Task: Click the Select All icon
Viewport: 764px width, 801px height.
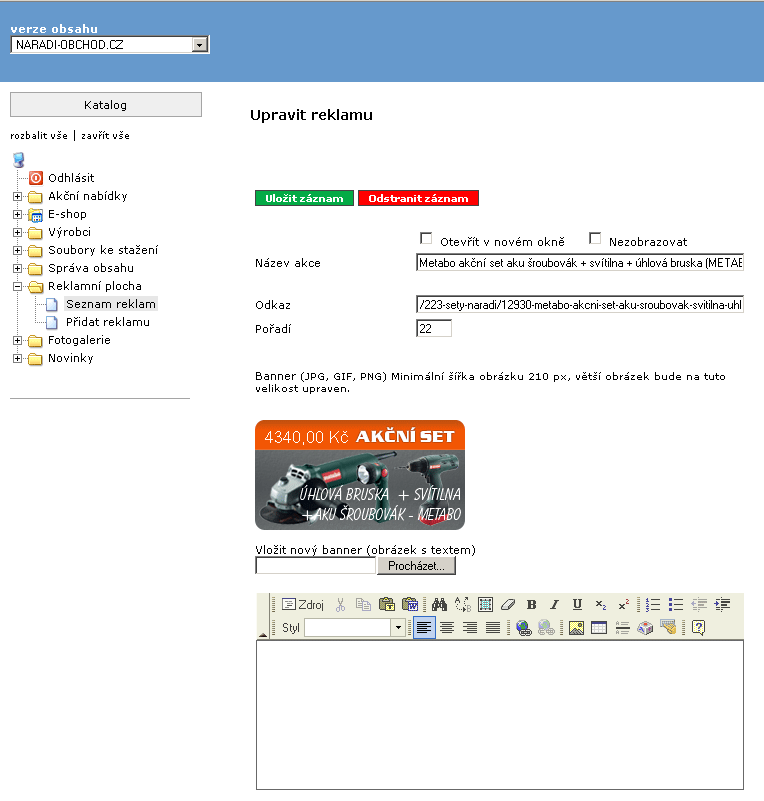Action: 485,605
